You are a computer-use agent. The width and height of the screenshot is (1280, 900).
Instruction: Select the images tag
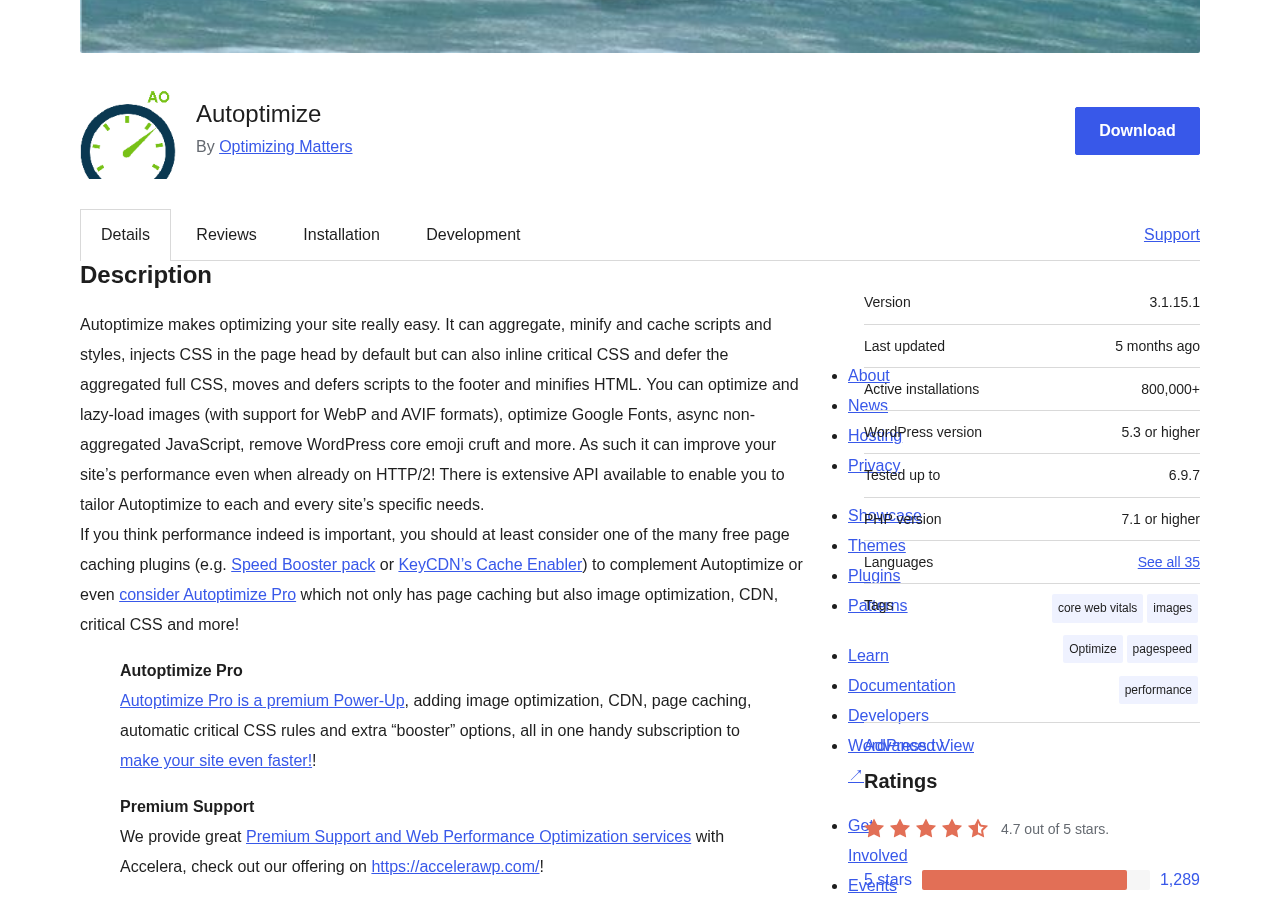tap(1172, 608)
